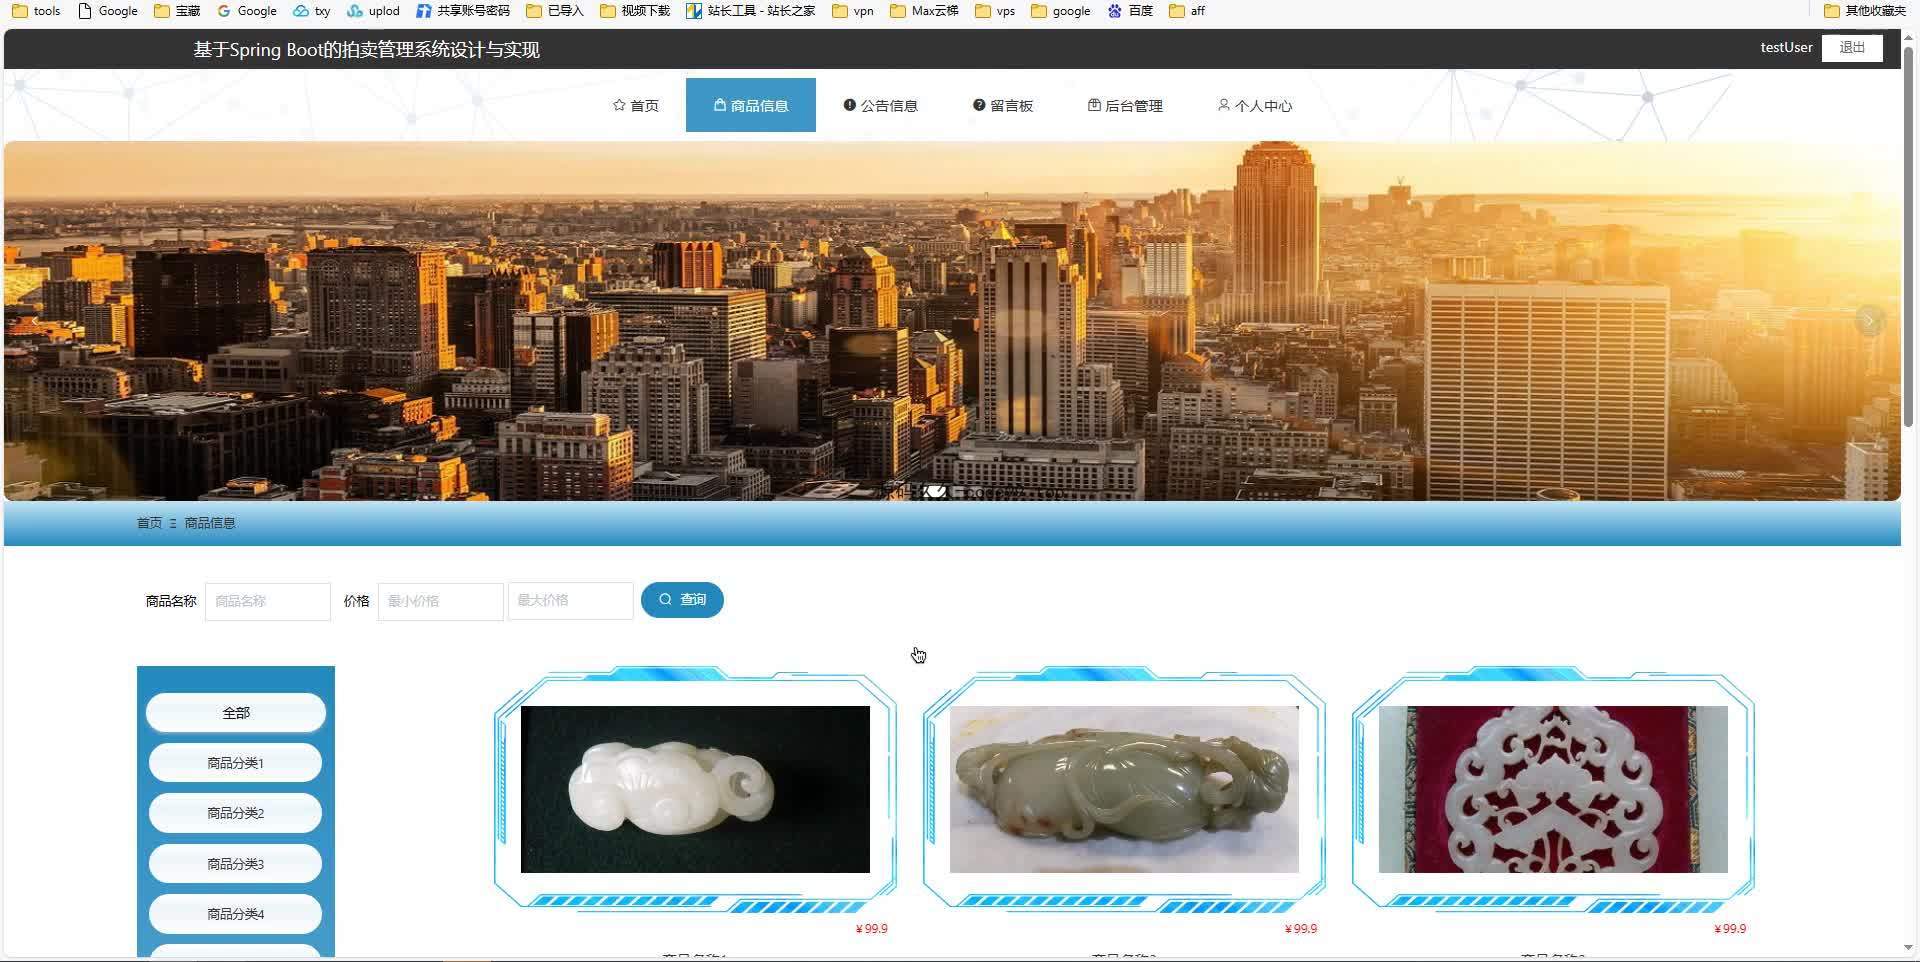The image size is (1920, 962).
Task: Open the tools bookmark folder
Action: (36, 11)
